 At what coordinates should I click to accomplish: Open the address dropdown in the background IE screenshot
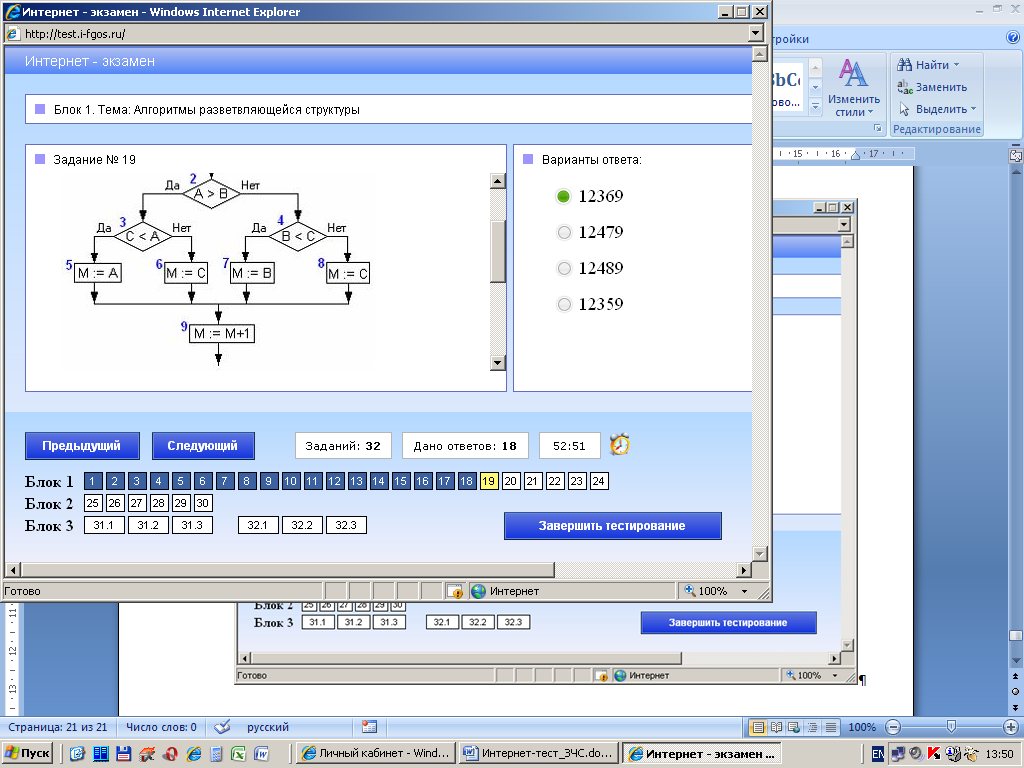coord(844,225)
